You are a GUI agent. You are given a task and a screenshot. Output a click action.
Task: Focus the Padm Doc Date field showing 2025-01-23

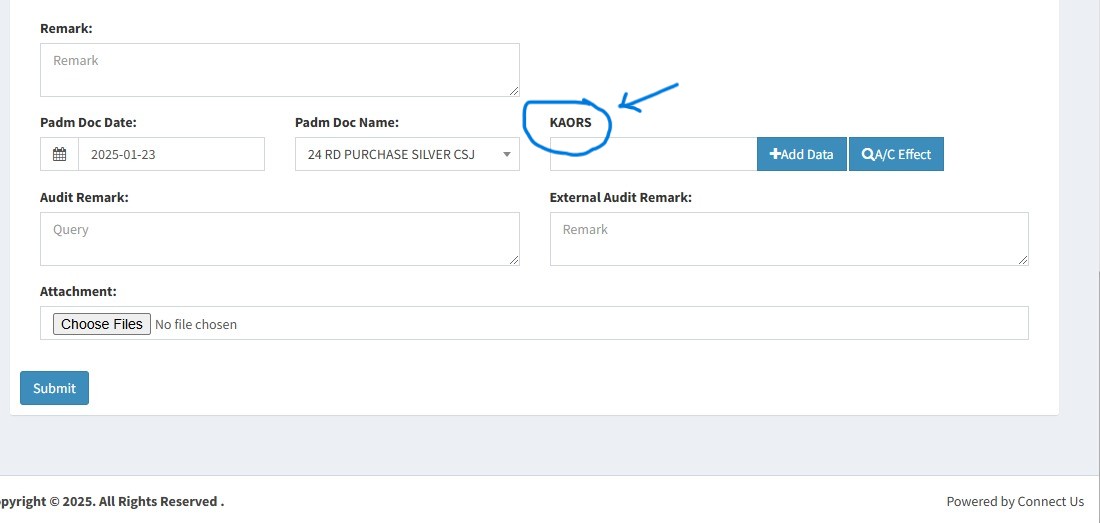171,154
